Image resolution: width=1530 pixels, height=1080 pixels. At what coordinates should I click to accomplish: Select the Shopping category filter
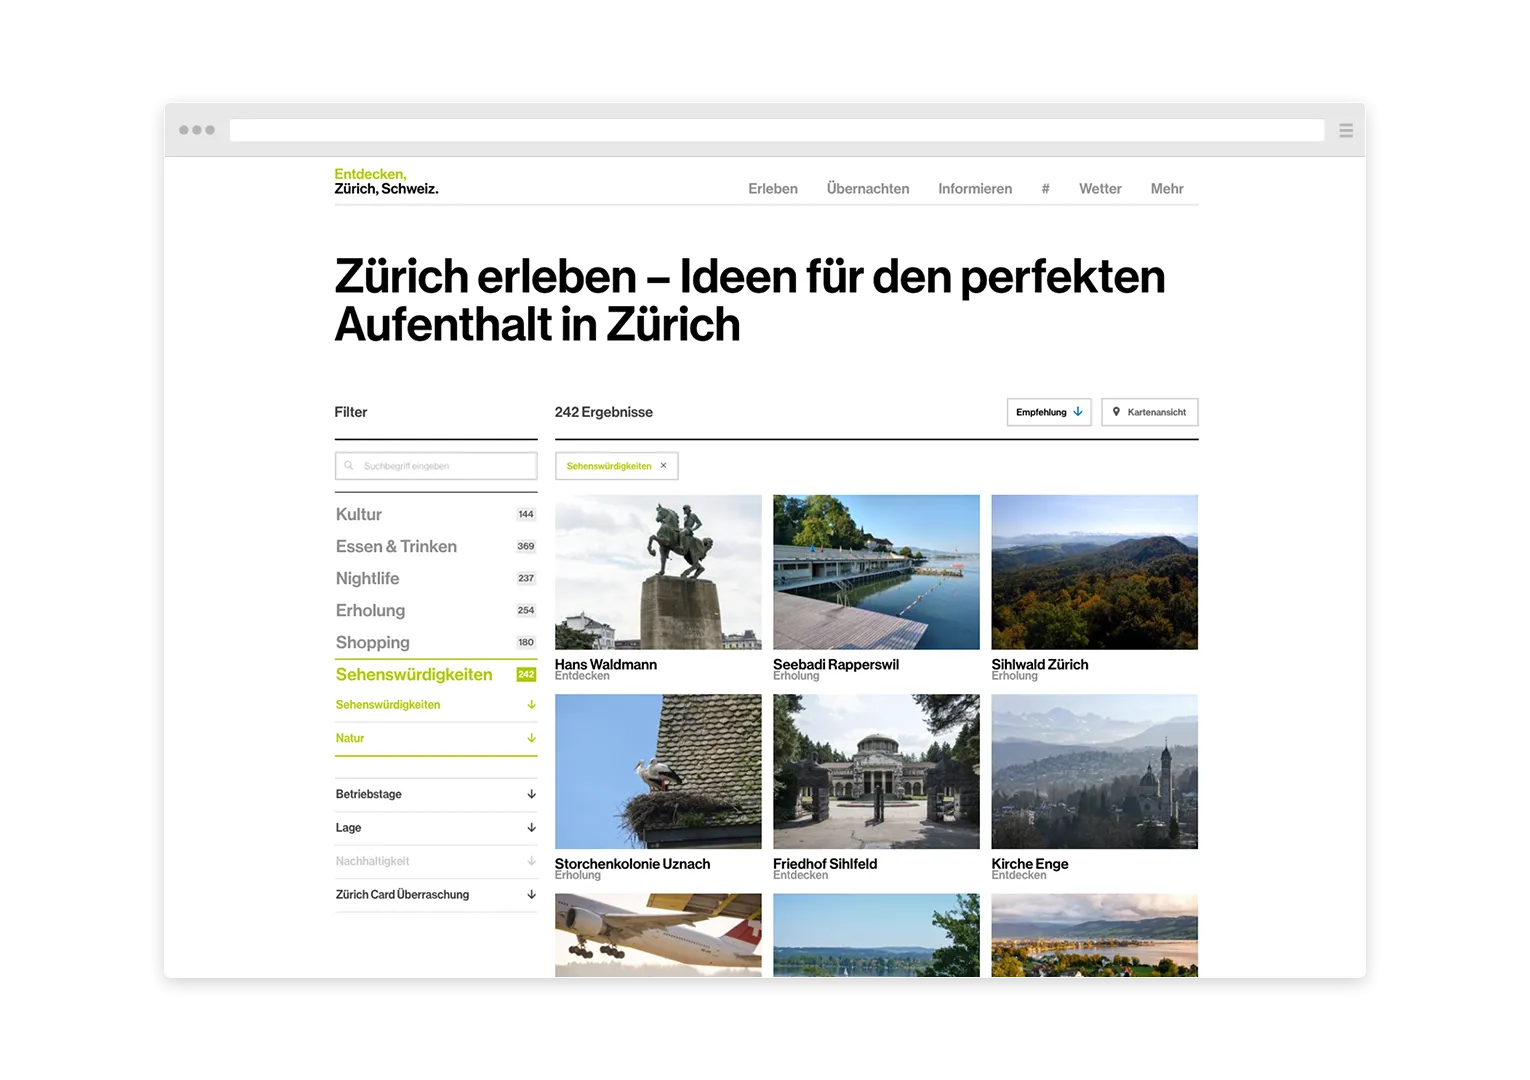tap(372, 642)
